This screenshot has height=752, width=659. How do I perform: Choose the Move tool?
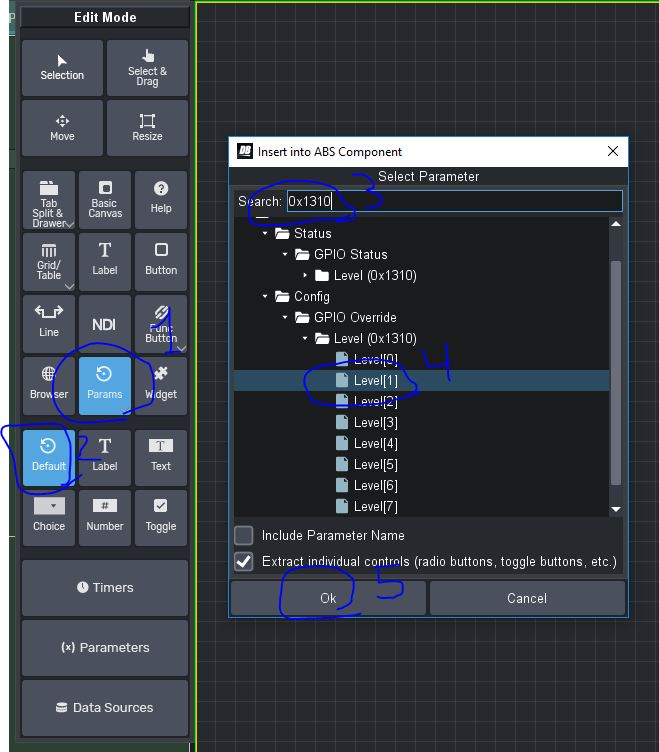tap(62, 128)
